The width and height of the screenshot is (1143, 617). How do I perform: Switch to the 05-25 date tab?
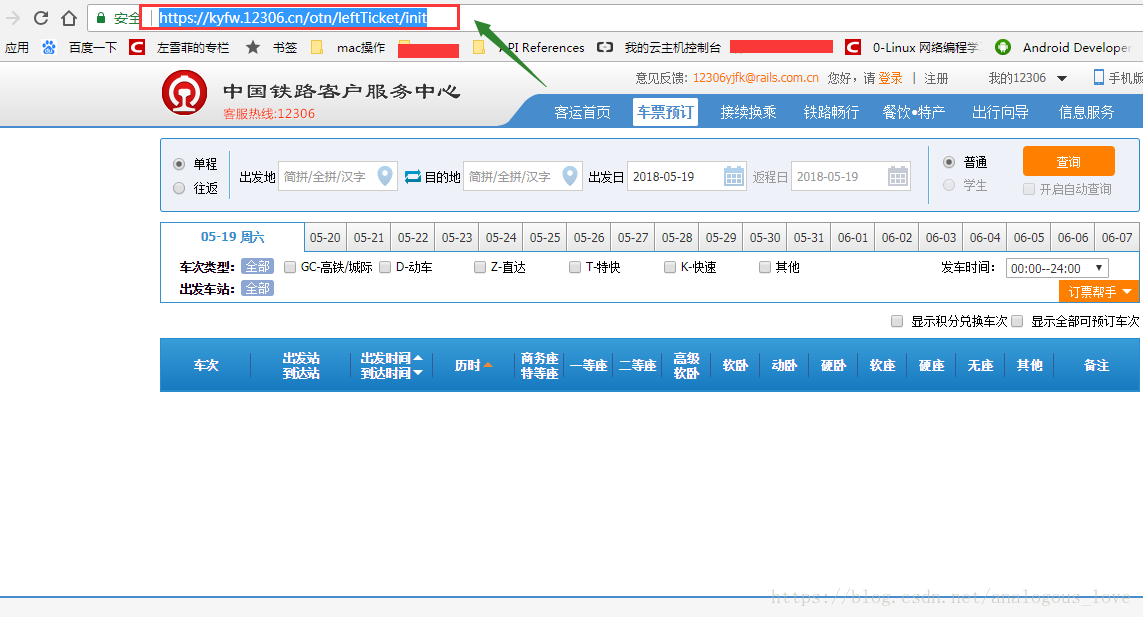(545, 238)
